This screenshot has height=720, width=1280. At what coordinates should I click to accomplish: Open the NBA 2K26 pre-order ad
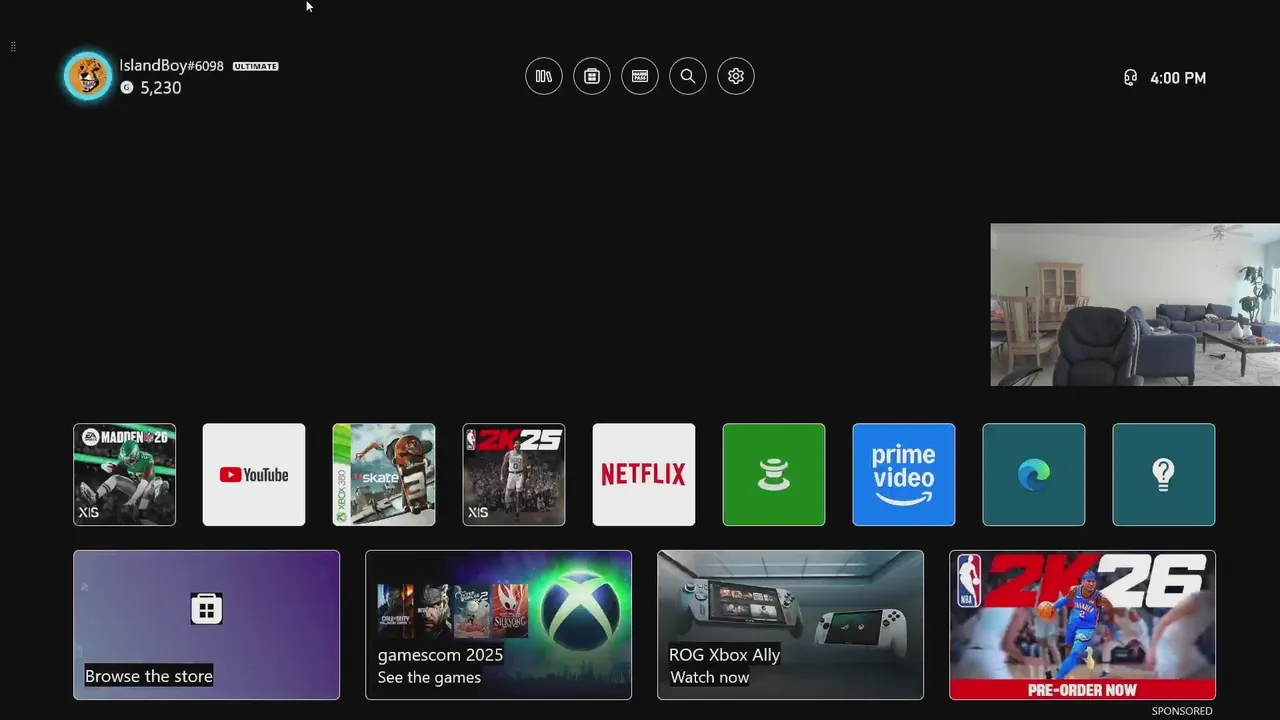click(x=1082, y=625)
